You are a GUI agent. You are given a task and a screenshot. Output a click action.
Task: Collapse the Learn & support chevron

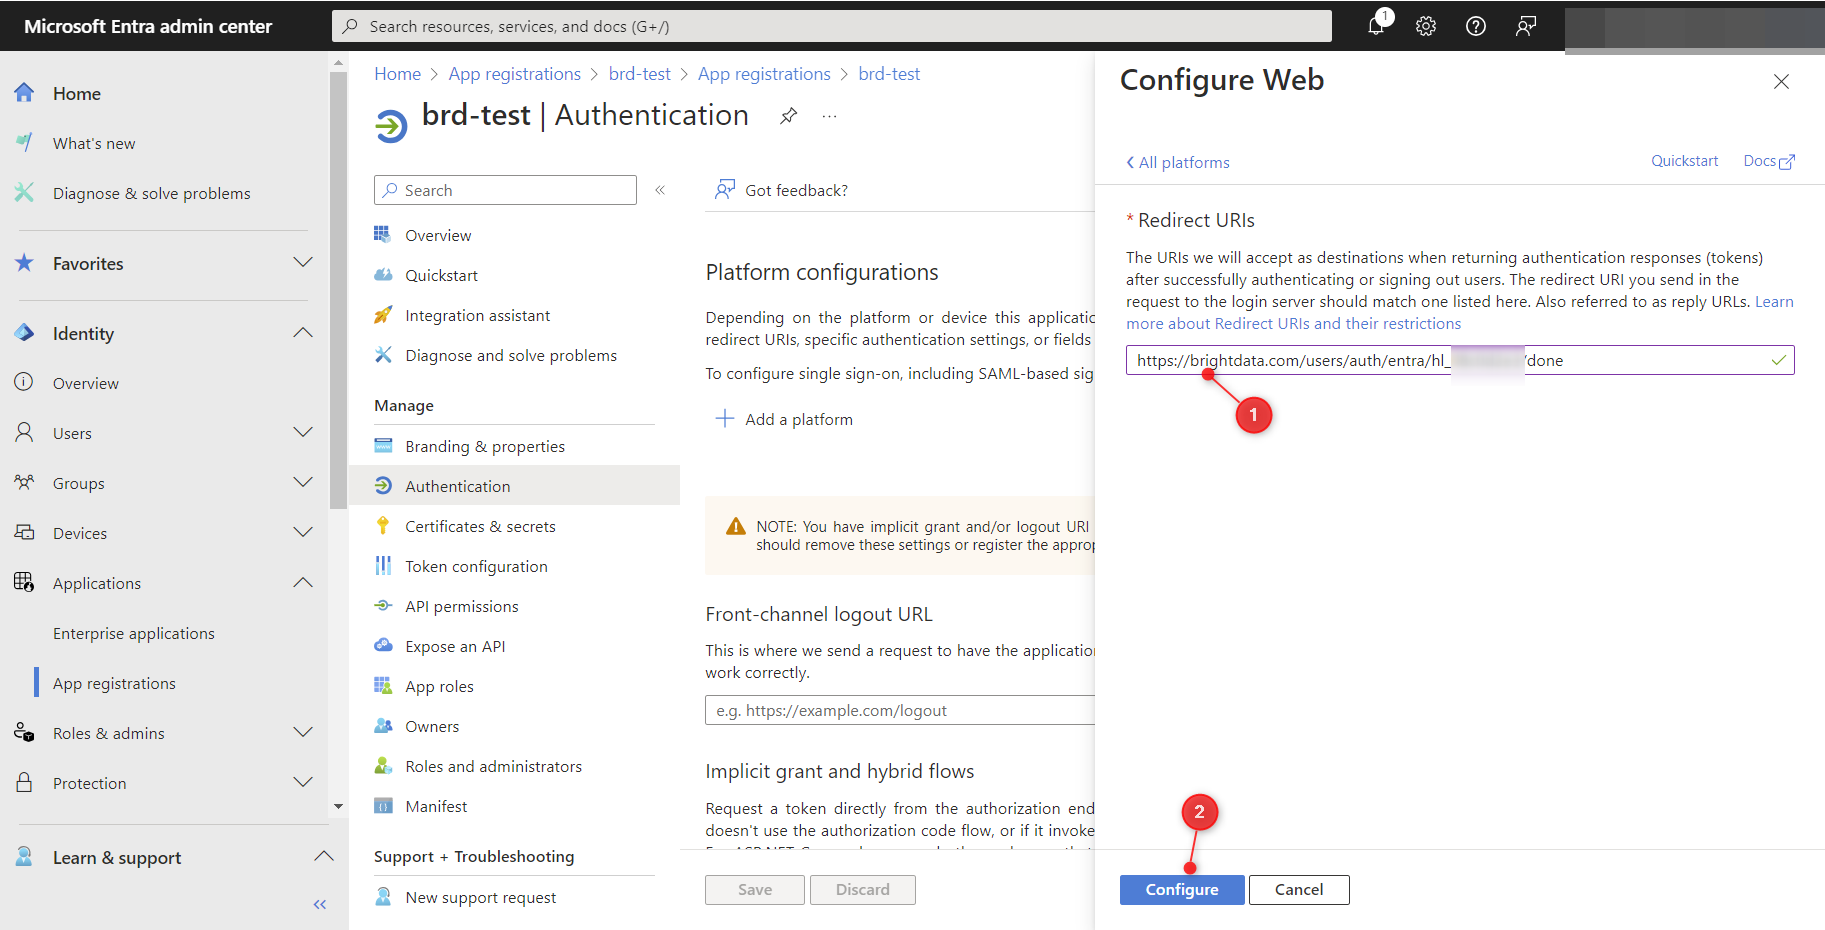tap(324, 857)
